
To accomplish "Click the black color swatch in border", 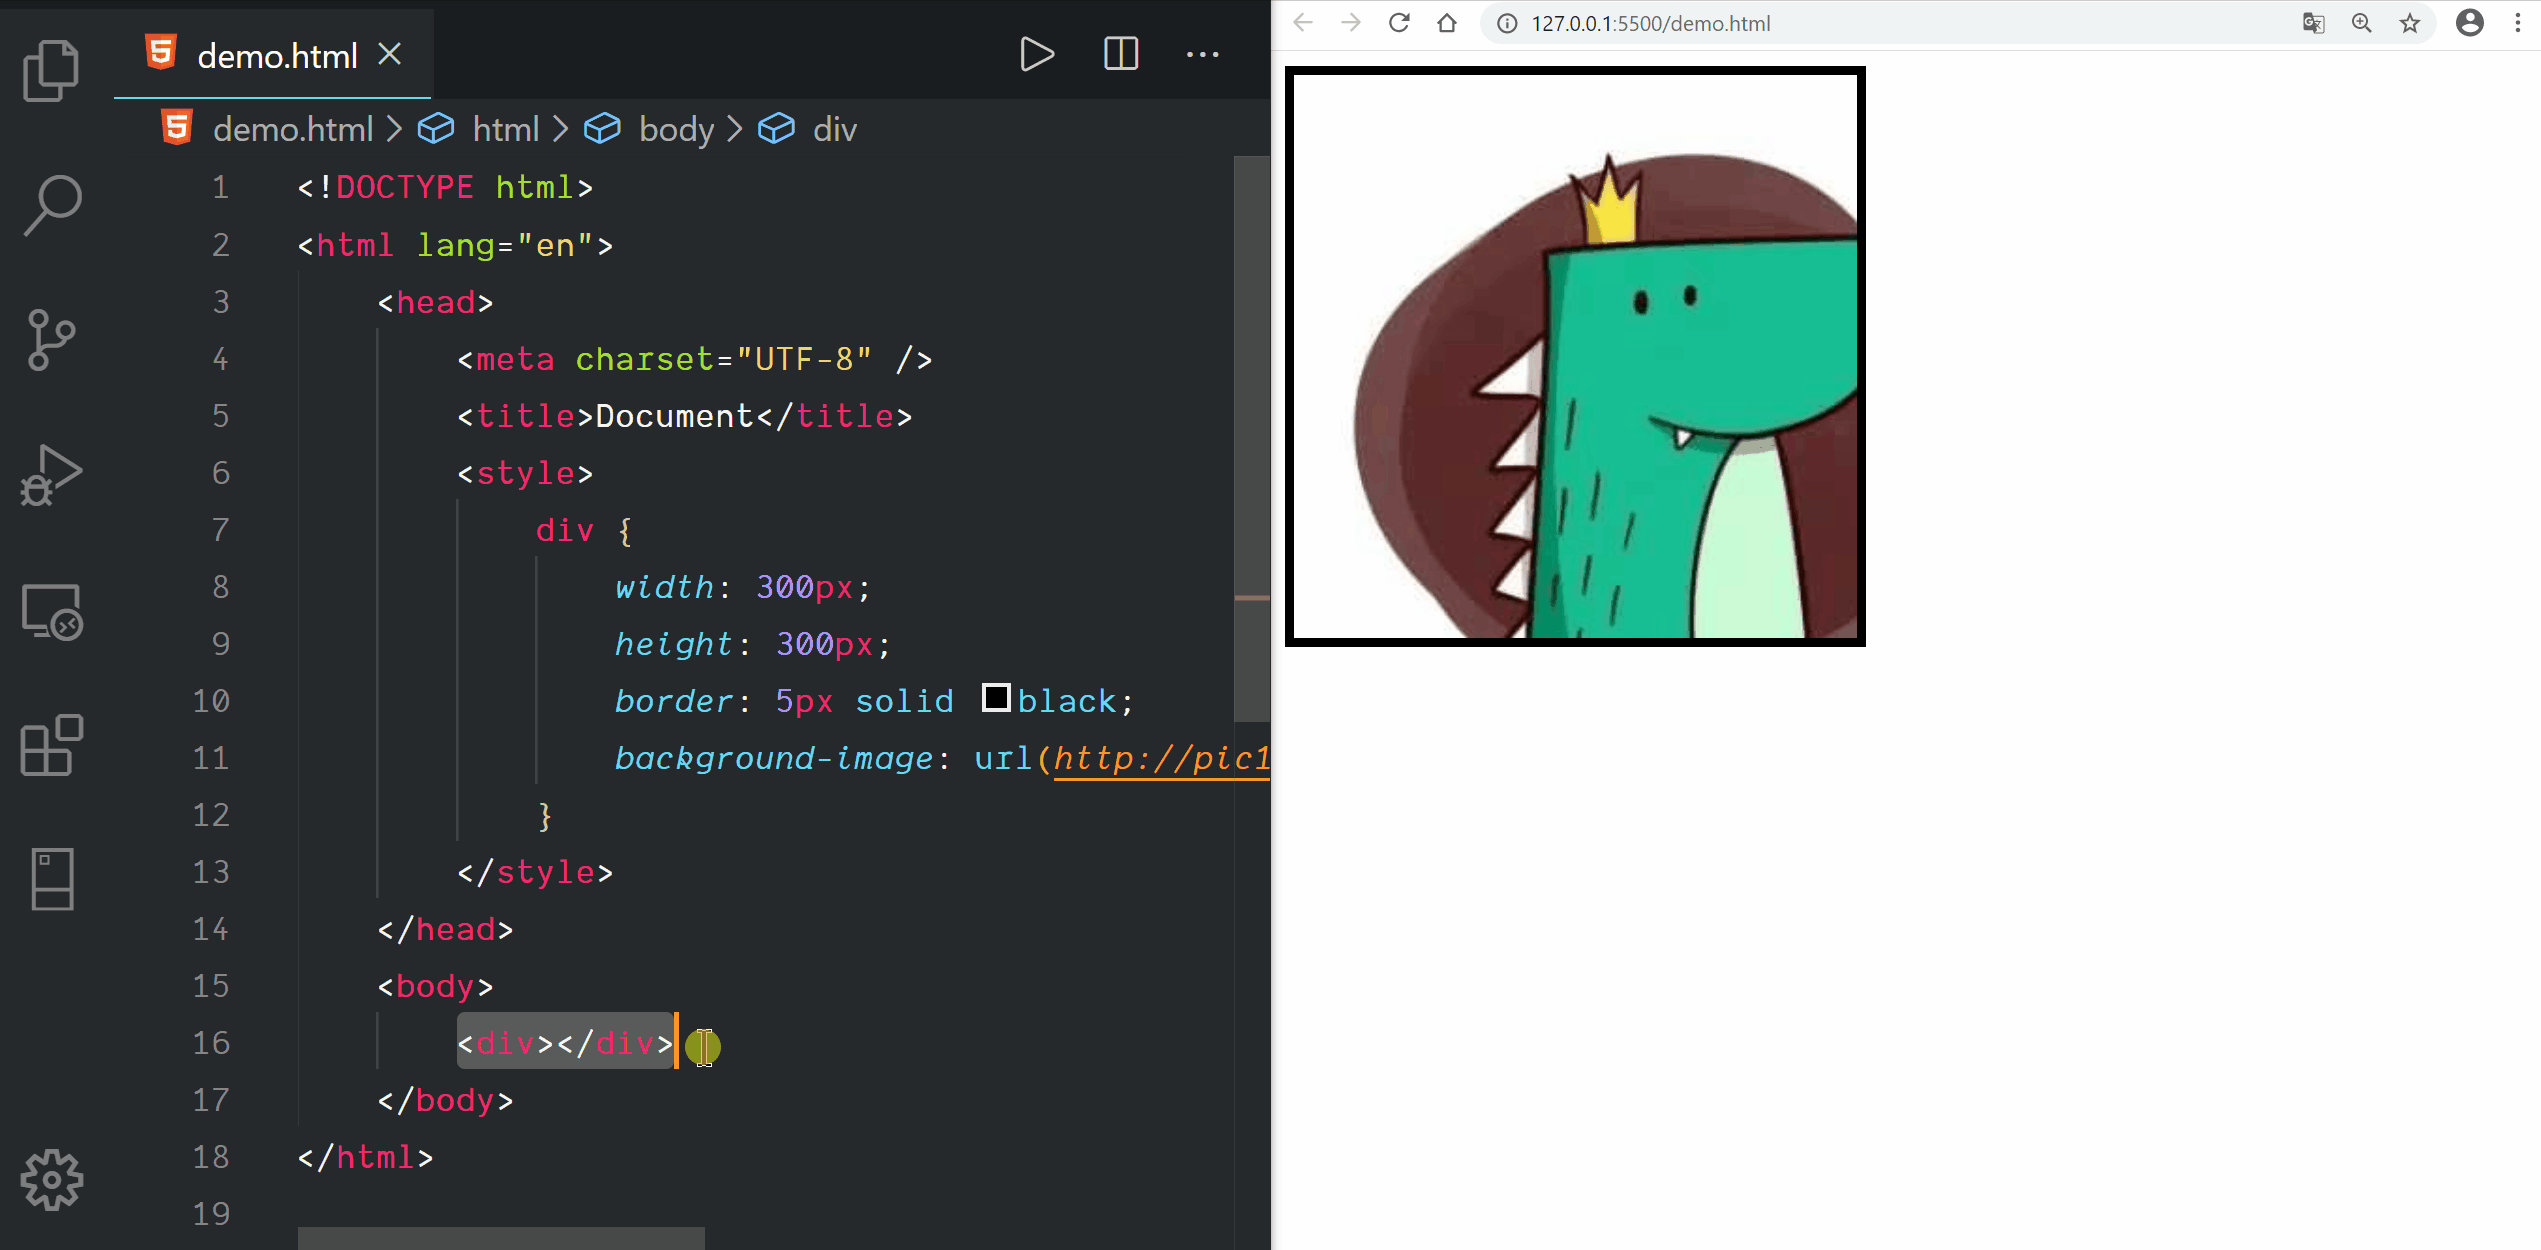I will click(x=995, y=698).
